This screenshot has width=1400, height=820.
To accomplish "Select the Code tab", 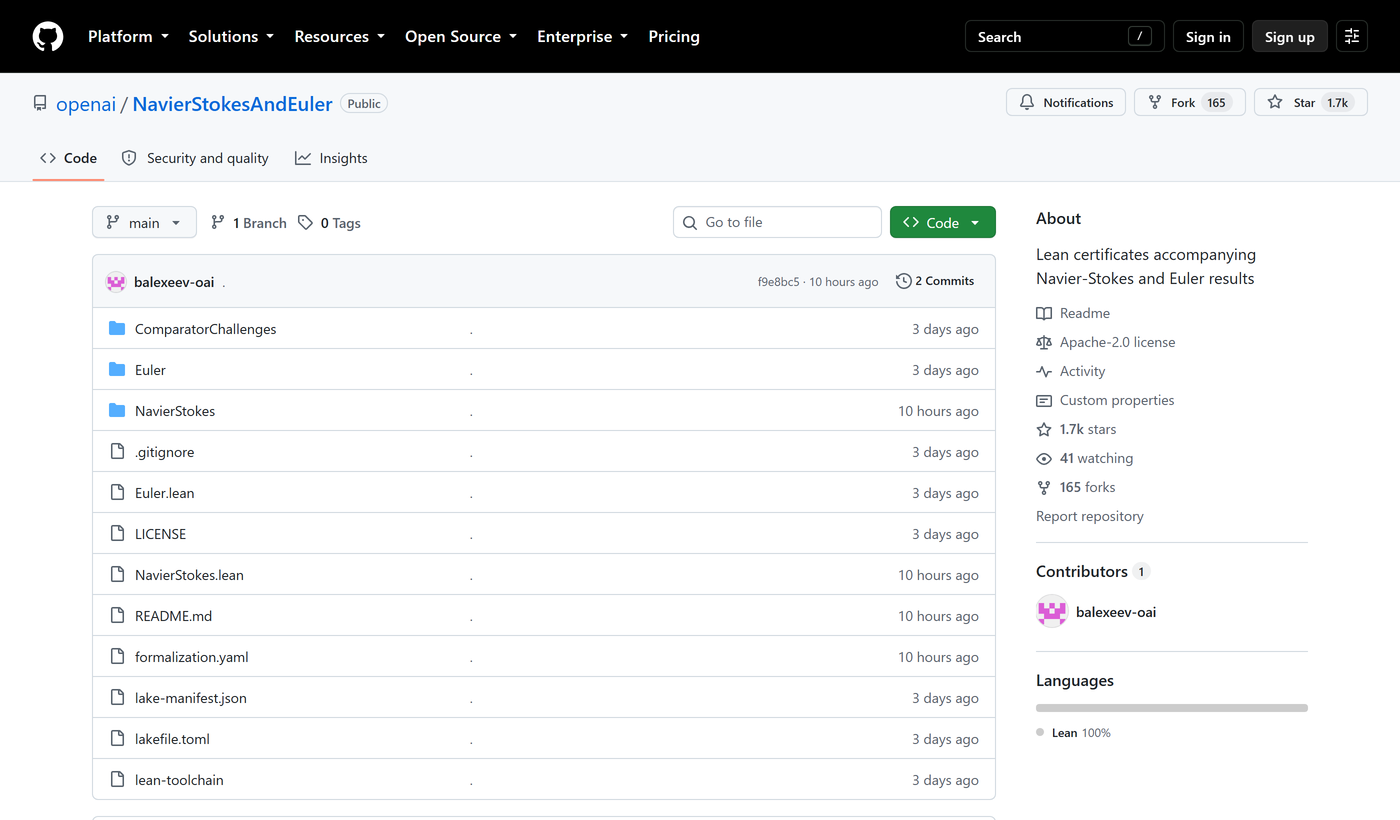I will point(68,158).
